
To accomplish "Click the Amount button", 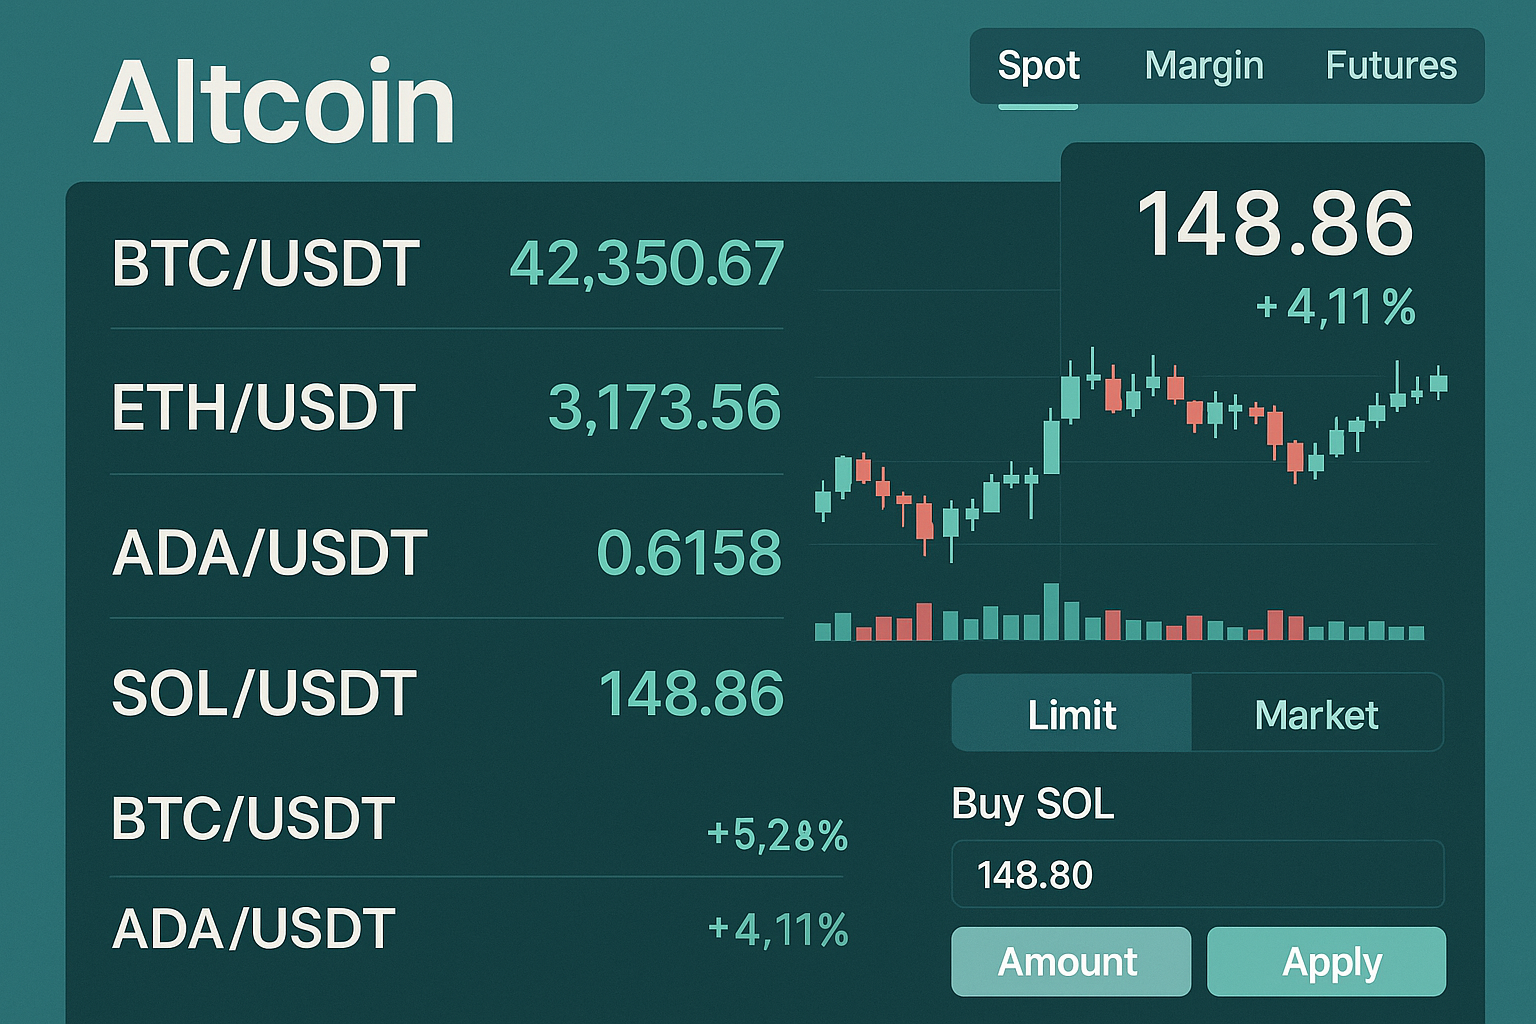I will pos(1071,961).
